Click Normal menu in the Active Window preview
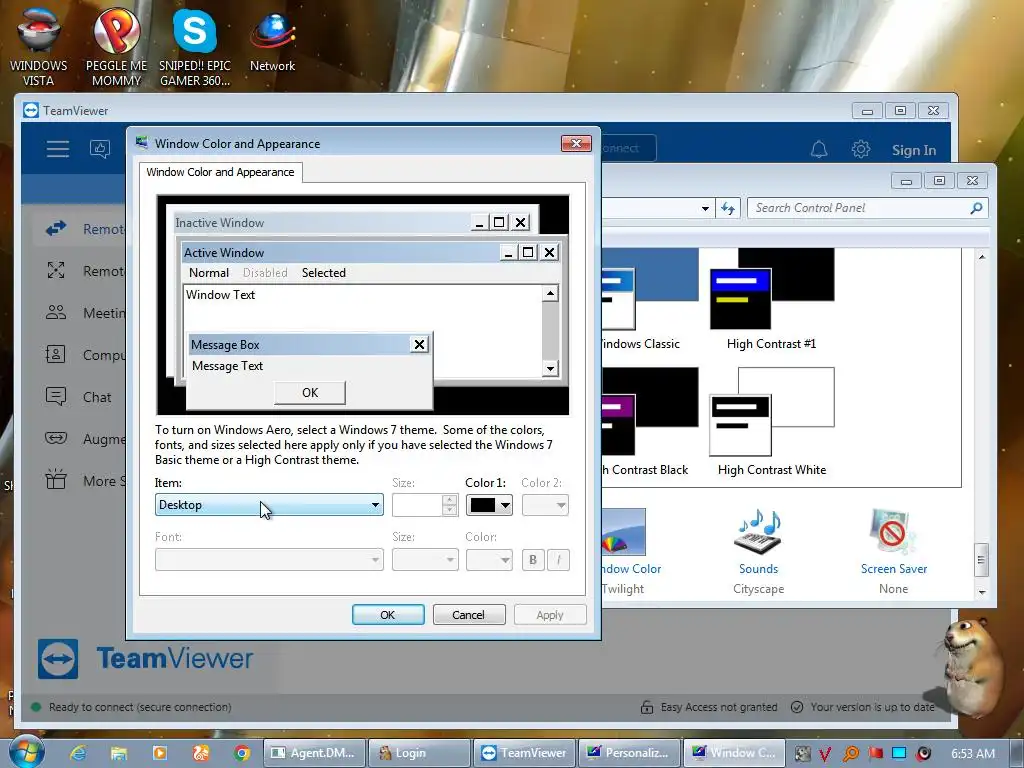Image resolution: width=1024 pixels, height=768 pixels. pyautogui.click(x=209, y=273)
